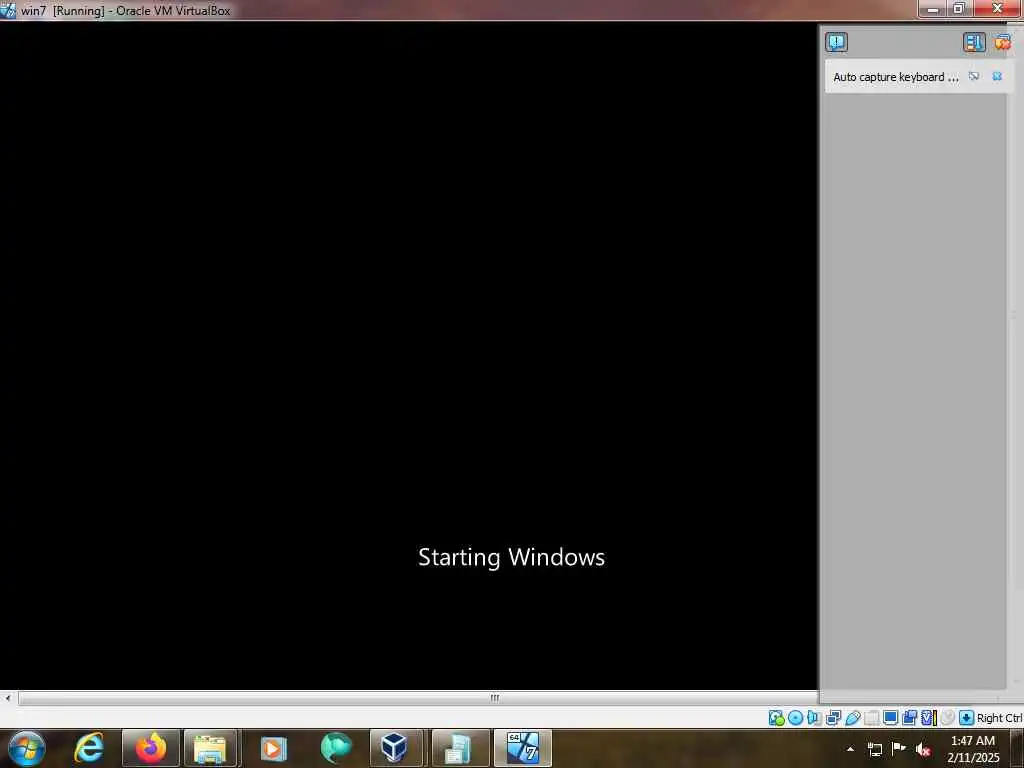Viewport: 1024px width, 768px height.
Task: Open CPU virtualization indicator in status bar
Action: pyautogui.click(x=928, y=718)
